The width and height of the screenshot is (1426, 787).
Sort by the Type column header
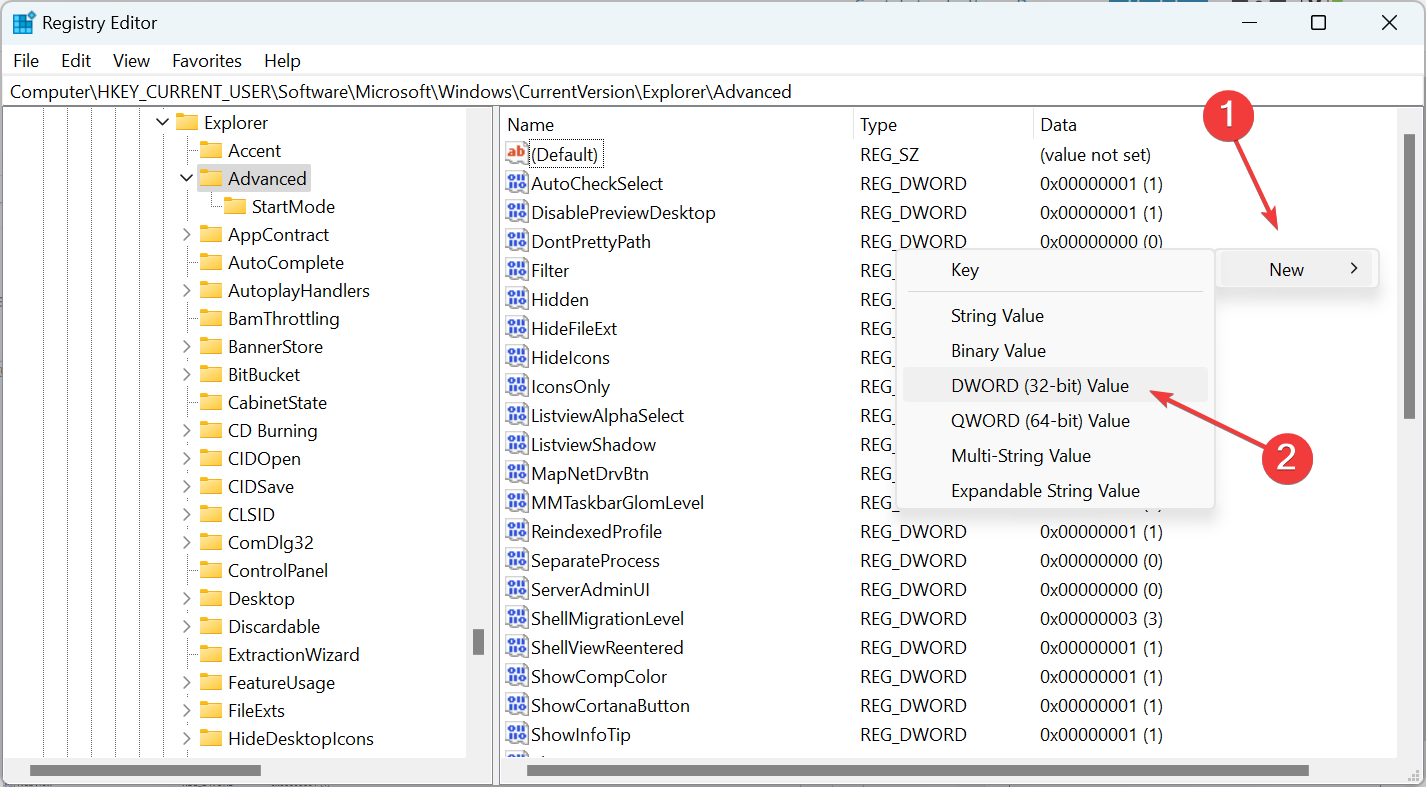tap(943, 125)
